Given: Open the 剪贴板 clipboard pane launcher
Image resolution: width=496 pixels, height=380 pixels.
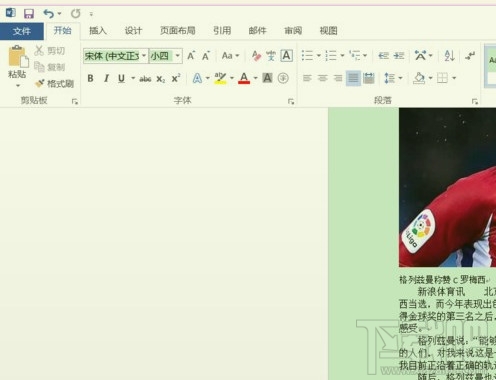Looking at the screenshot, I should 75,101.
